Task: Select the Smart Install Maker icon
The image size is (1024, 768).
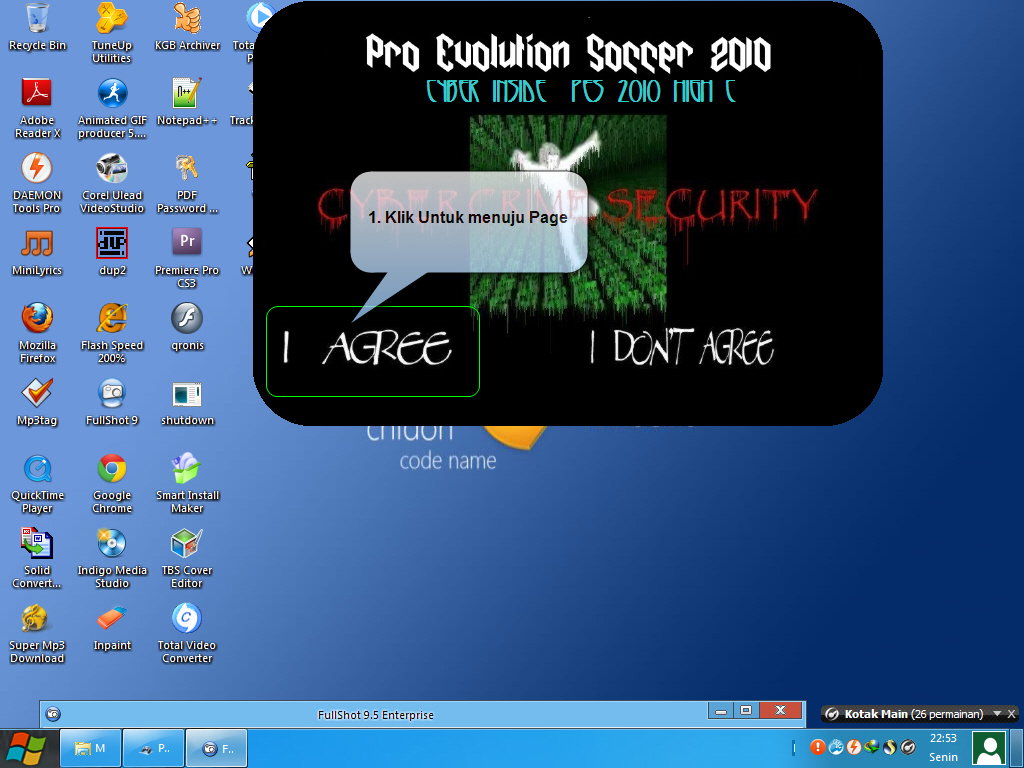Action: [187, 483]
